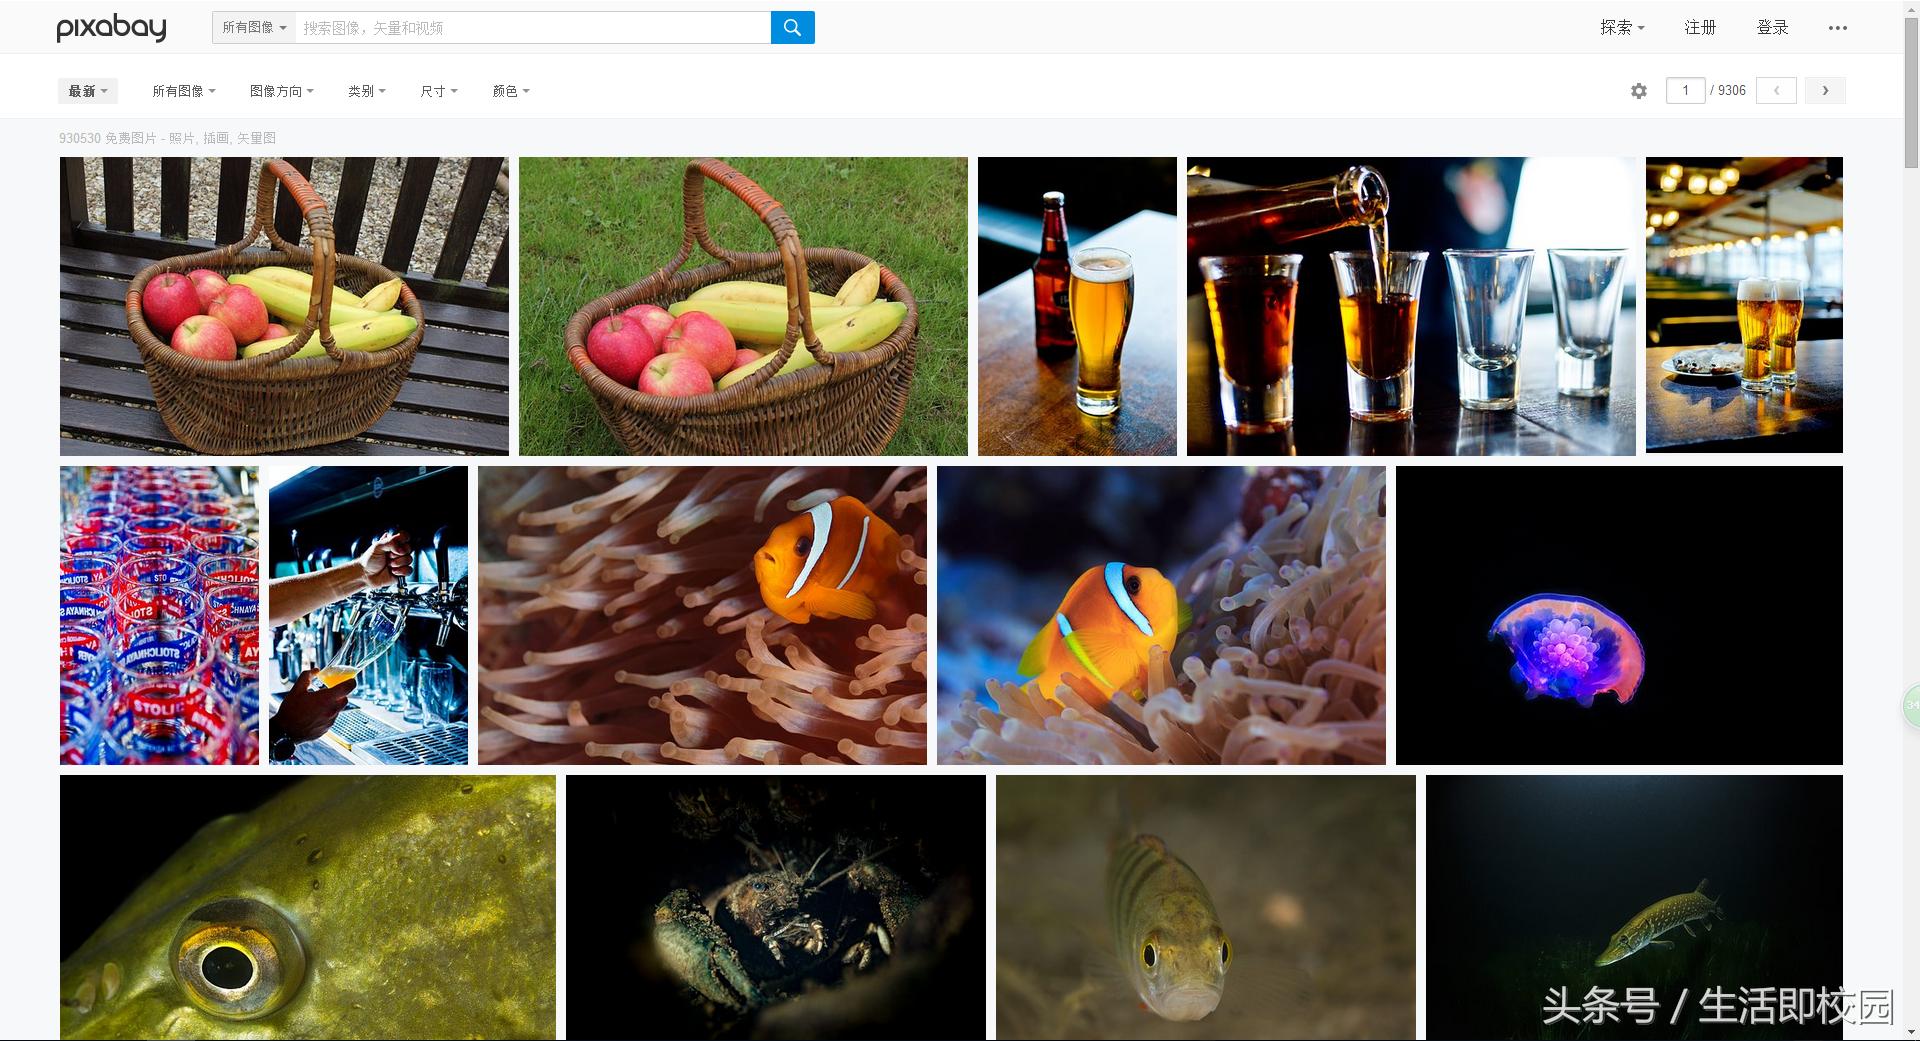This screenshot has height=1041, width=1920.
Task: Click the '/ 9306' total pages text
Action: point(1728,91)
